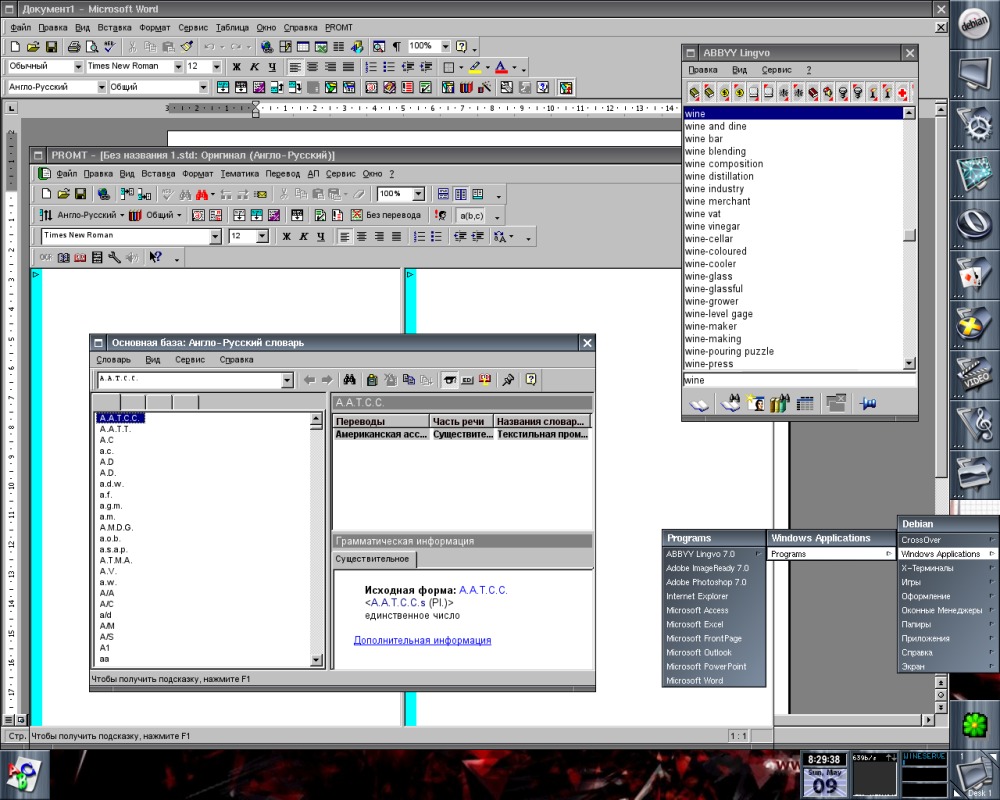Click the red binoculars search icon in PROMT
1000x800 pixels.
(x=202, y=195)
